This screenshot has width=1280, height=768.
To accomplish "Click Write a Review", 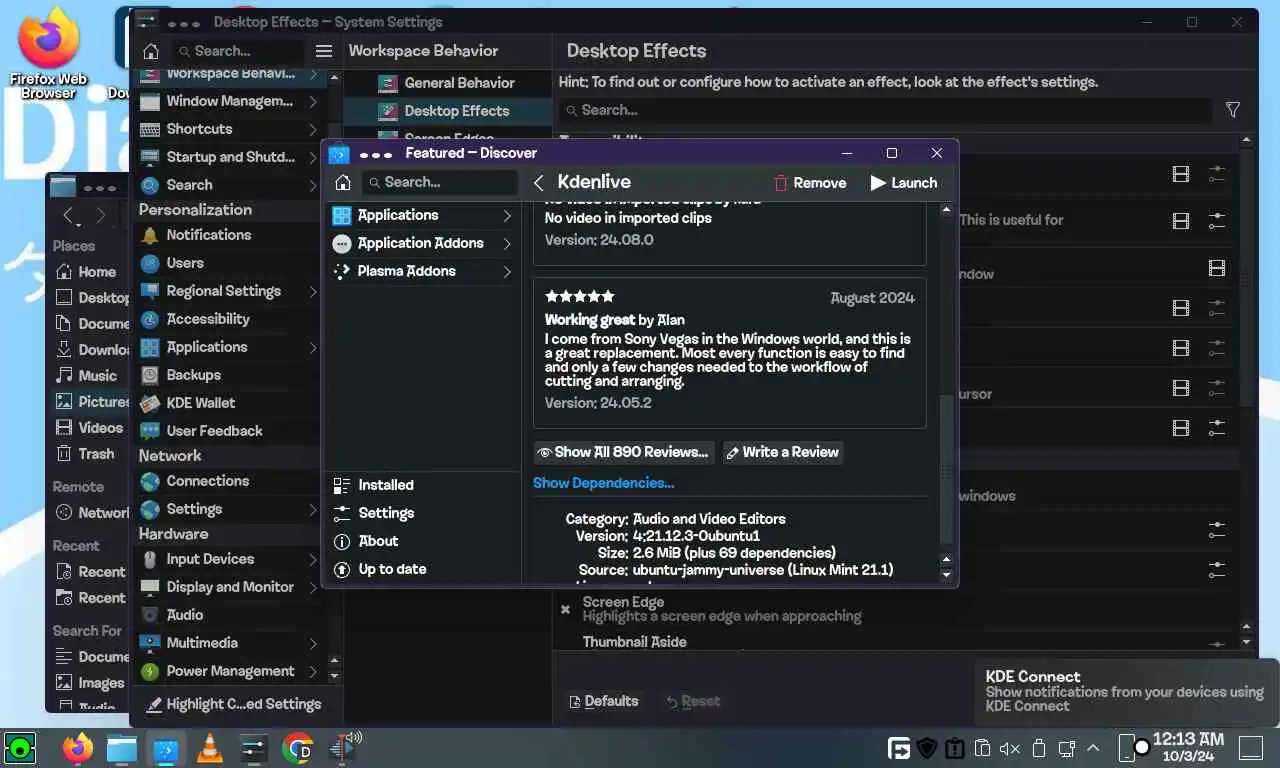I will tap(782, 452).
